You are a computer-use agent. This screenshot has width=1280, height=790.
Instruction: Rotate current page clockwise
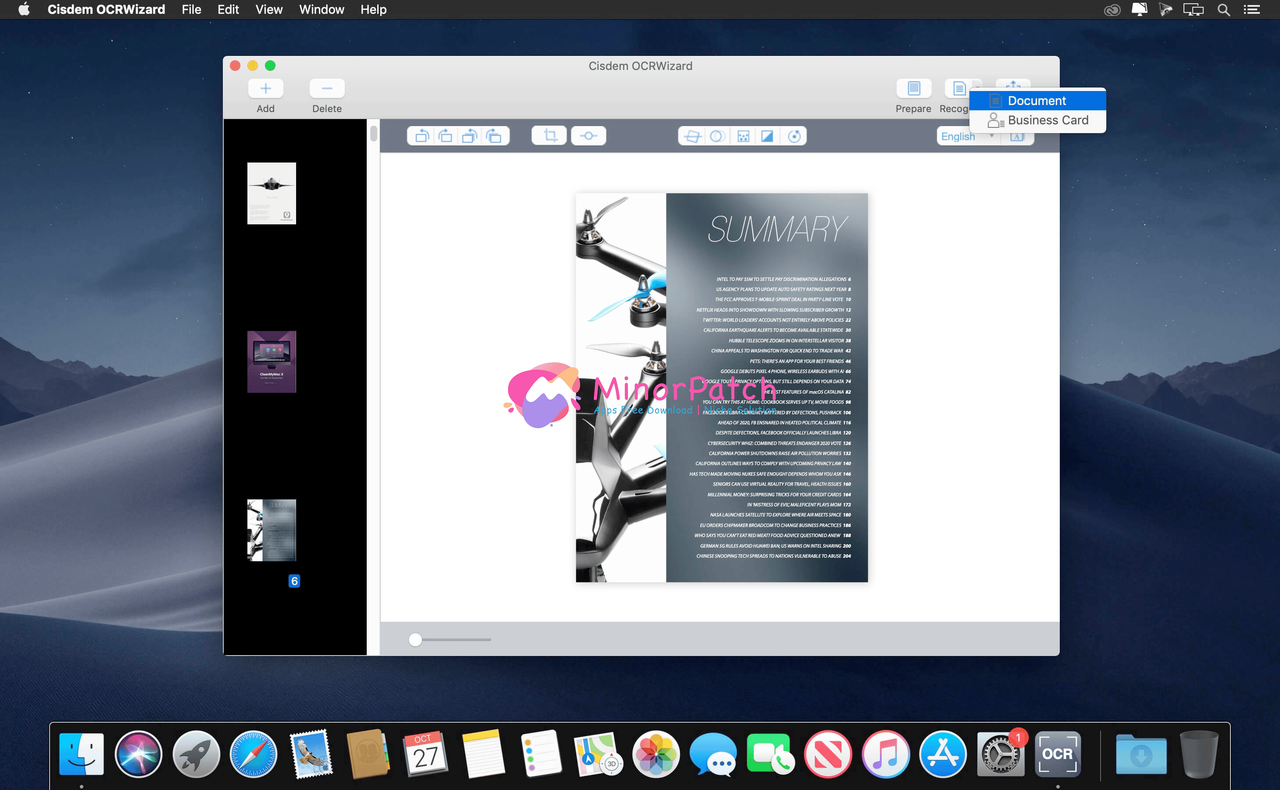coord(445,136)
